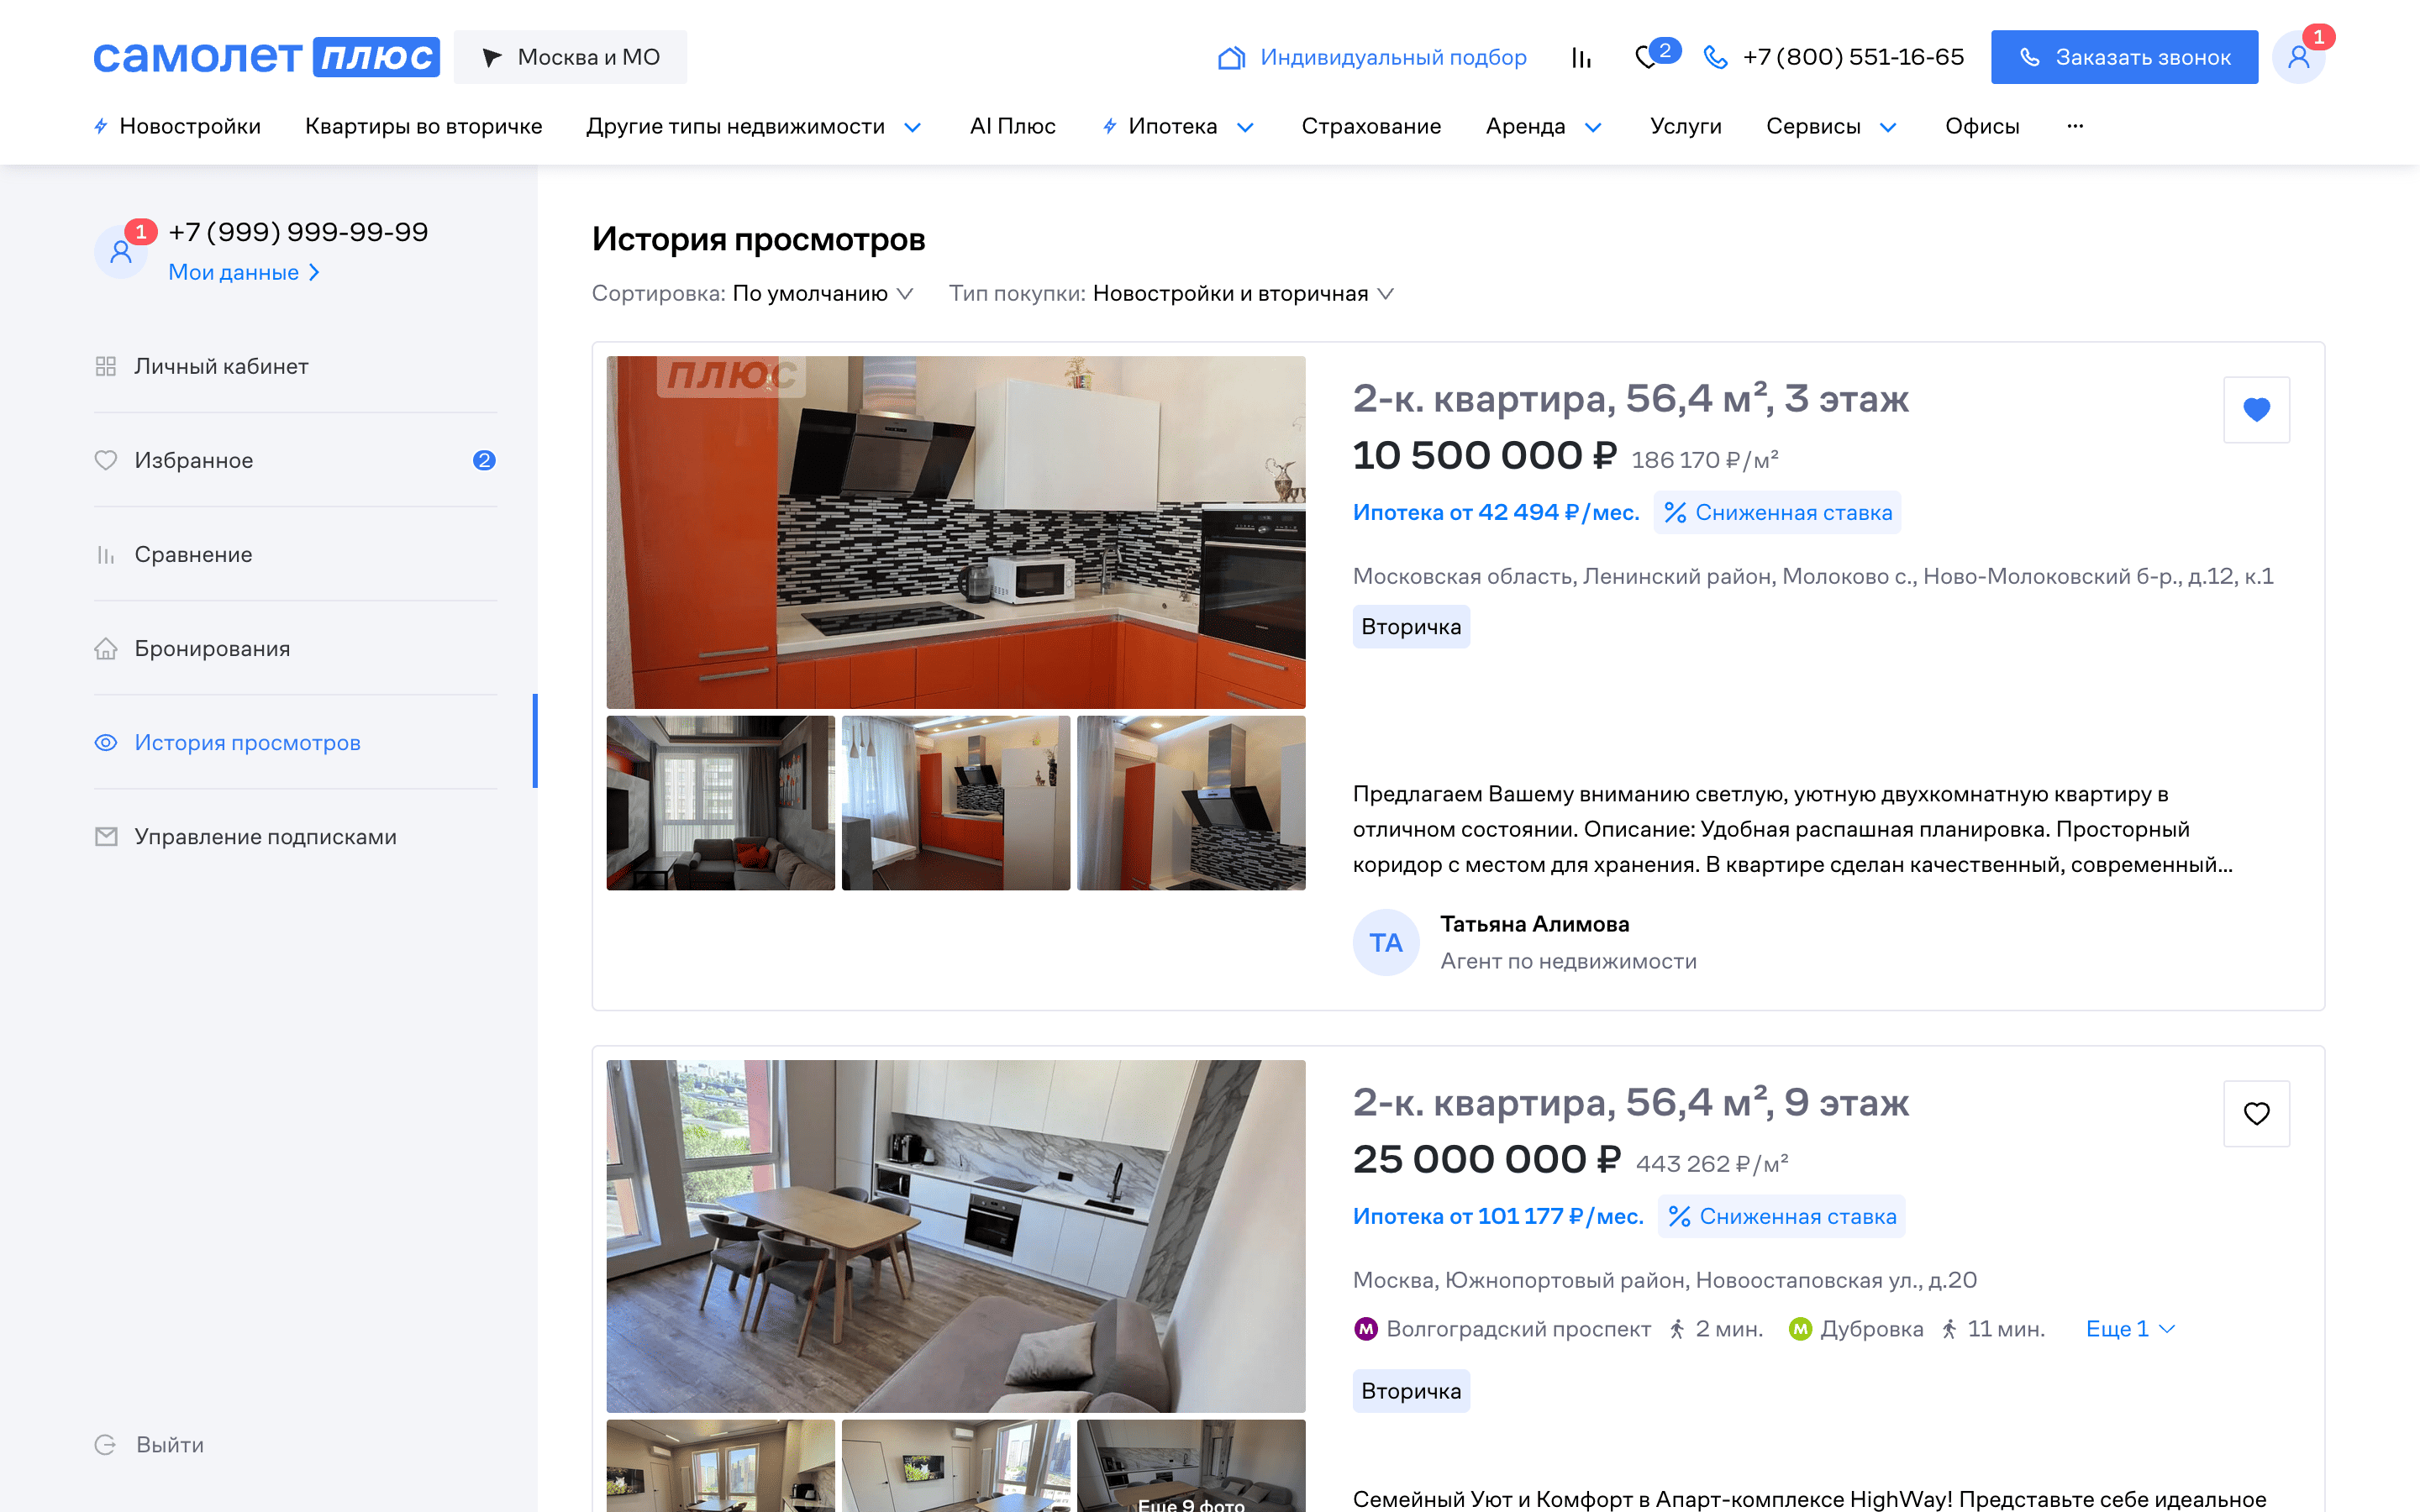This screenshot has width=2420, height=1512.
Task: Click the TA agent avatar of Татьяна Алимова
Action: tap(1386, 942)
